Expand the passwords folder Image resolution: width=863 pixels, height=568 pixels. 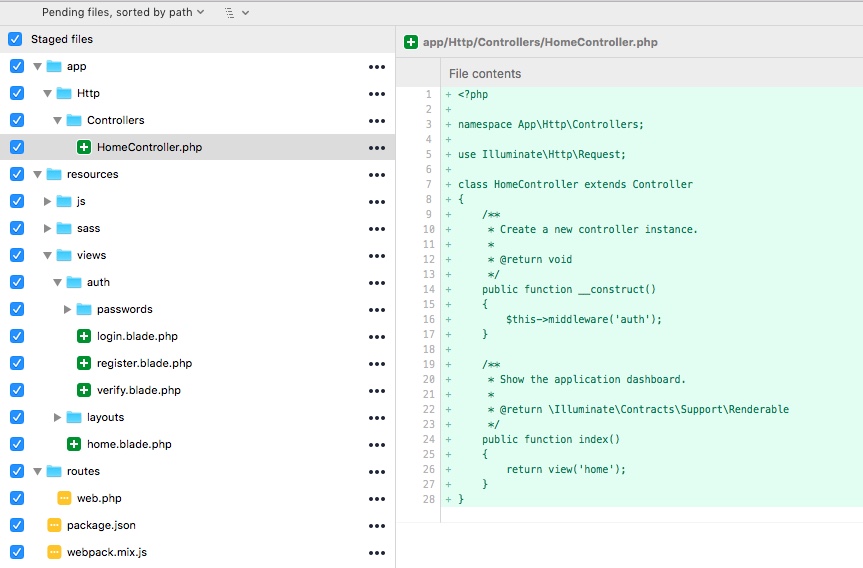pos(68,309)
